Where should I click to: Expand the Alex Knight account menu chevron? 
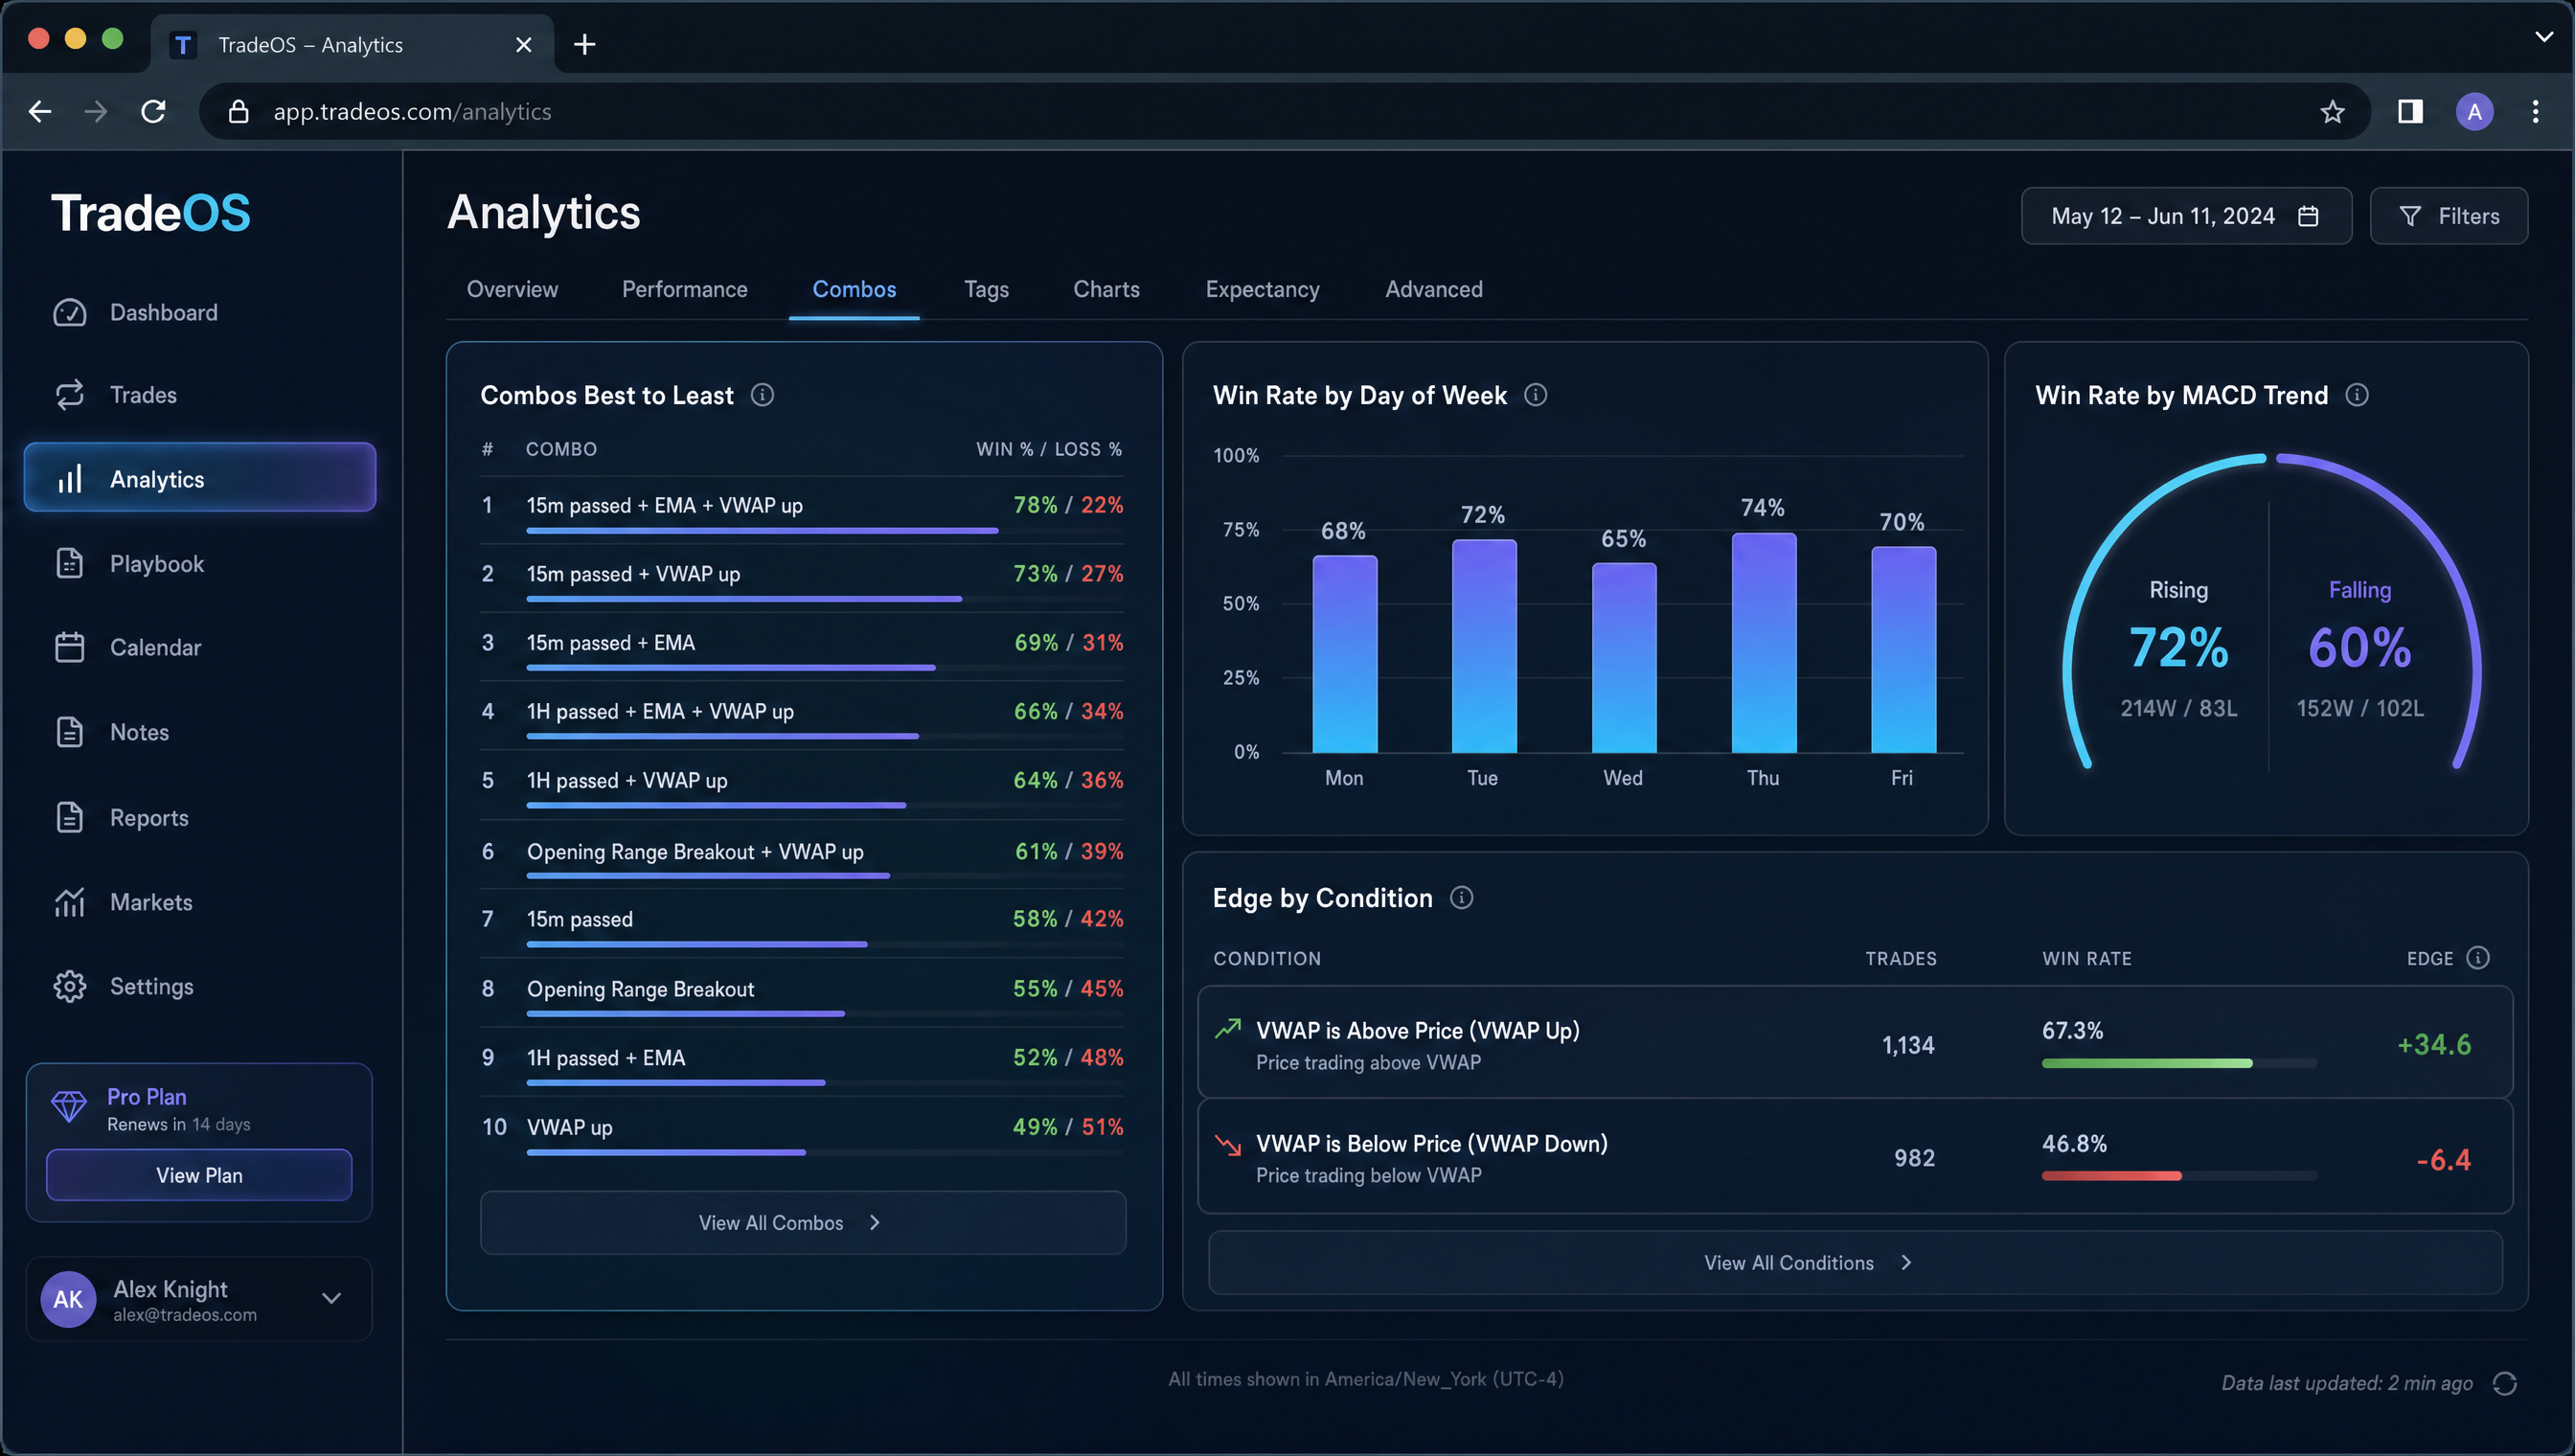(332, 1298)
